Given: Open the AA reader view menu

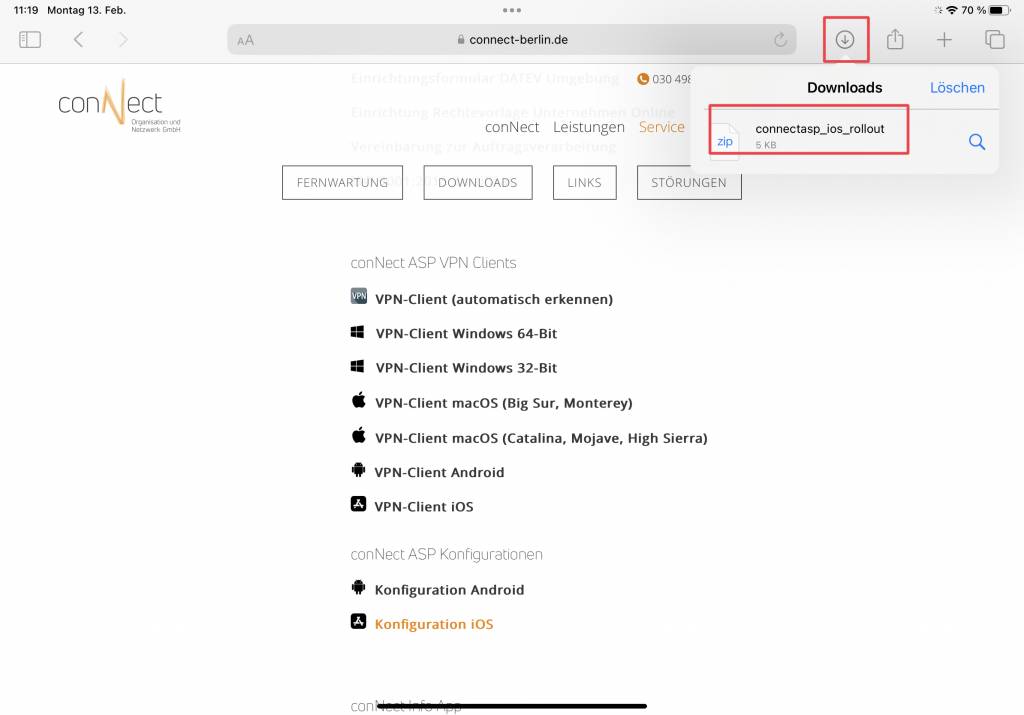Looking at the screenshot, I should pyautogui.click(x=246, y=40).
